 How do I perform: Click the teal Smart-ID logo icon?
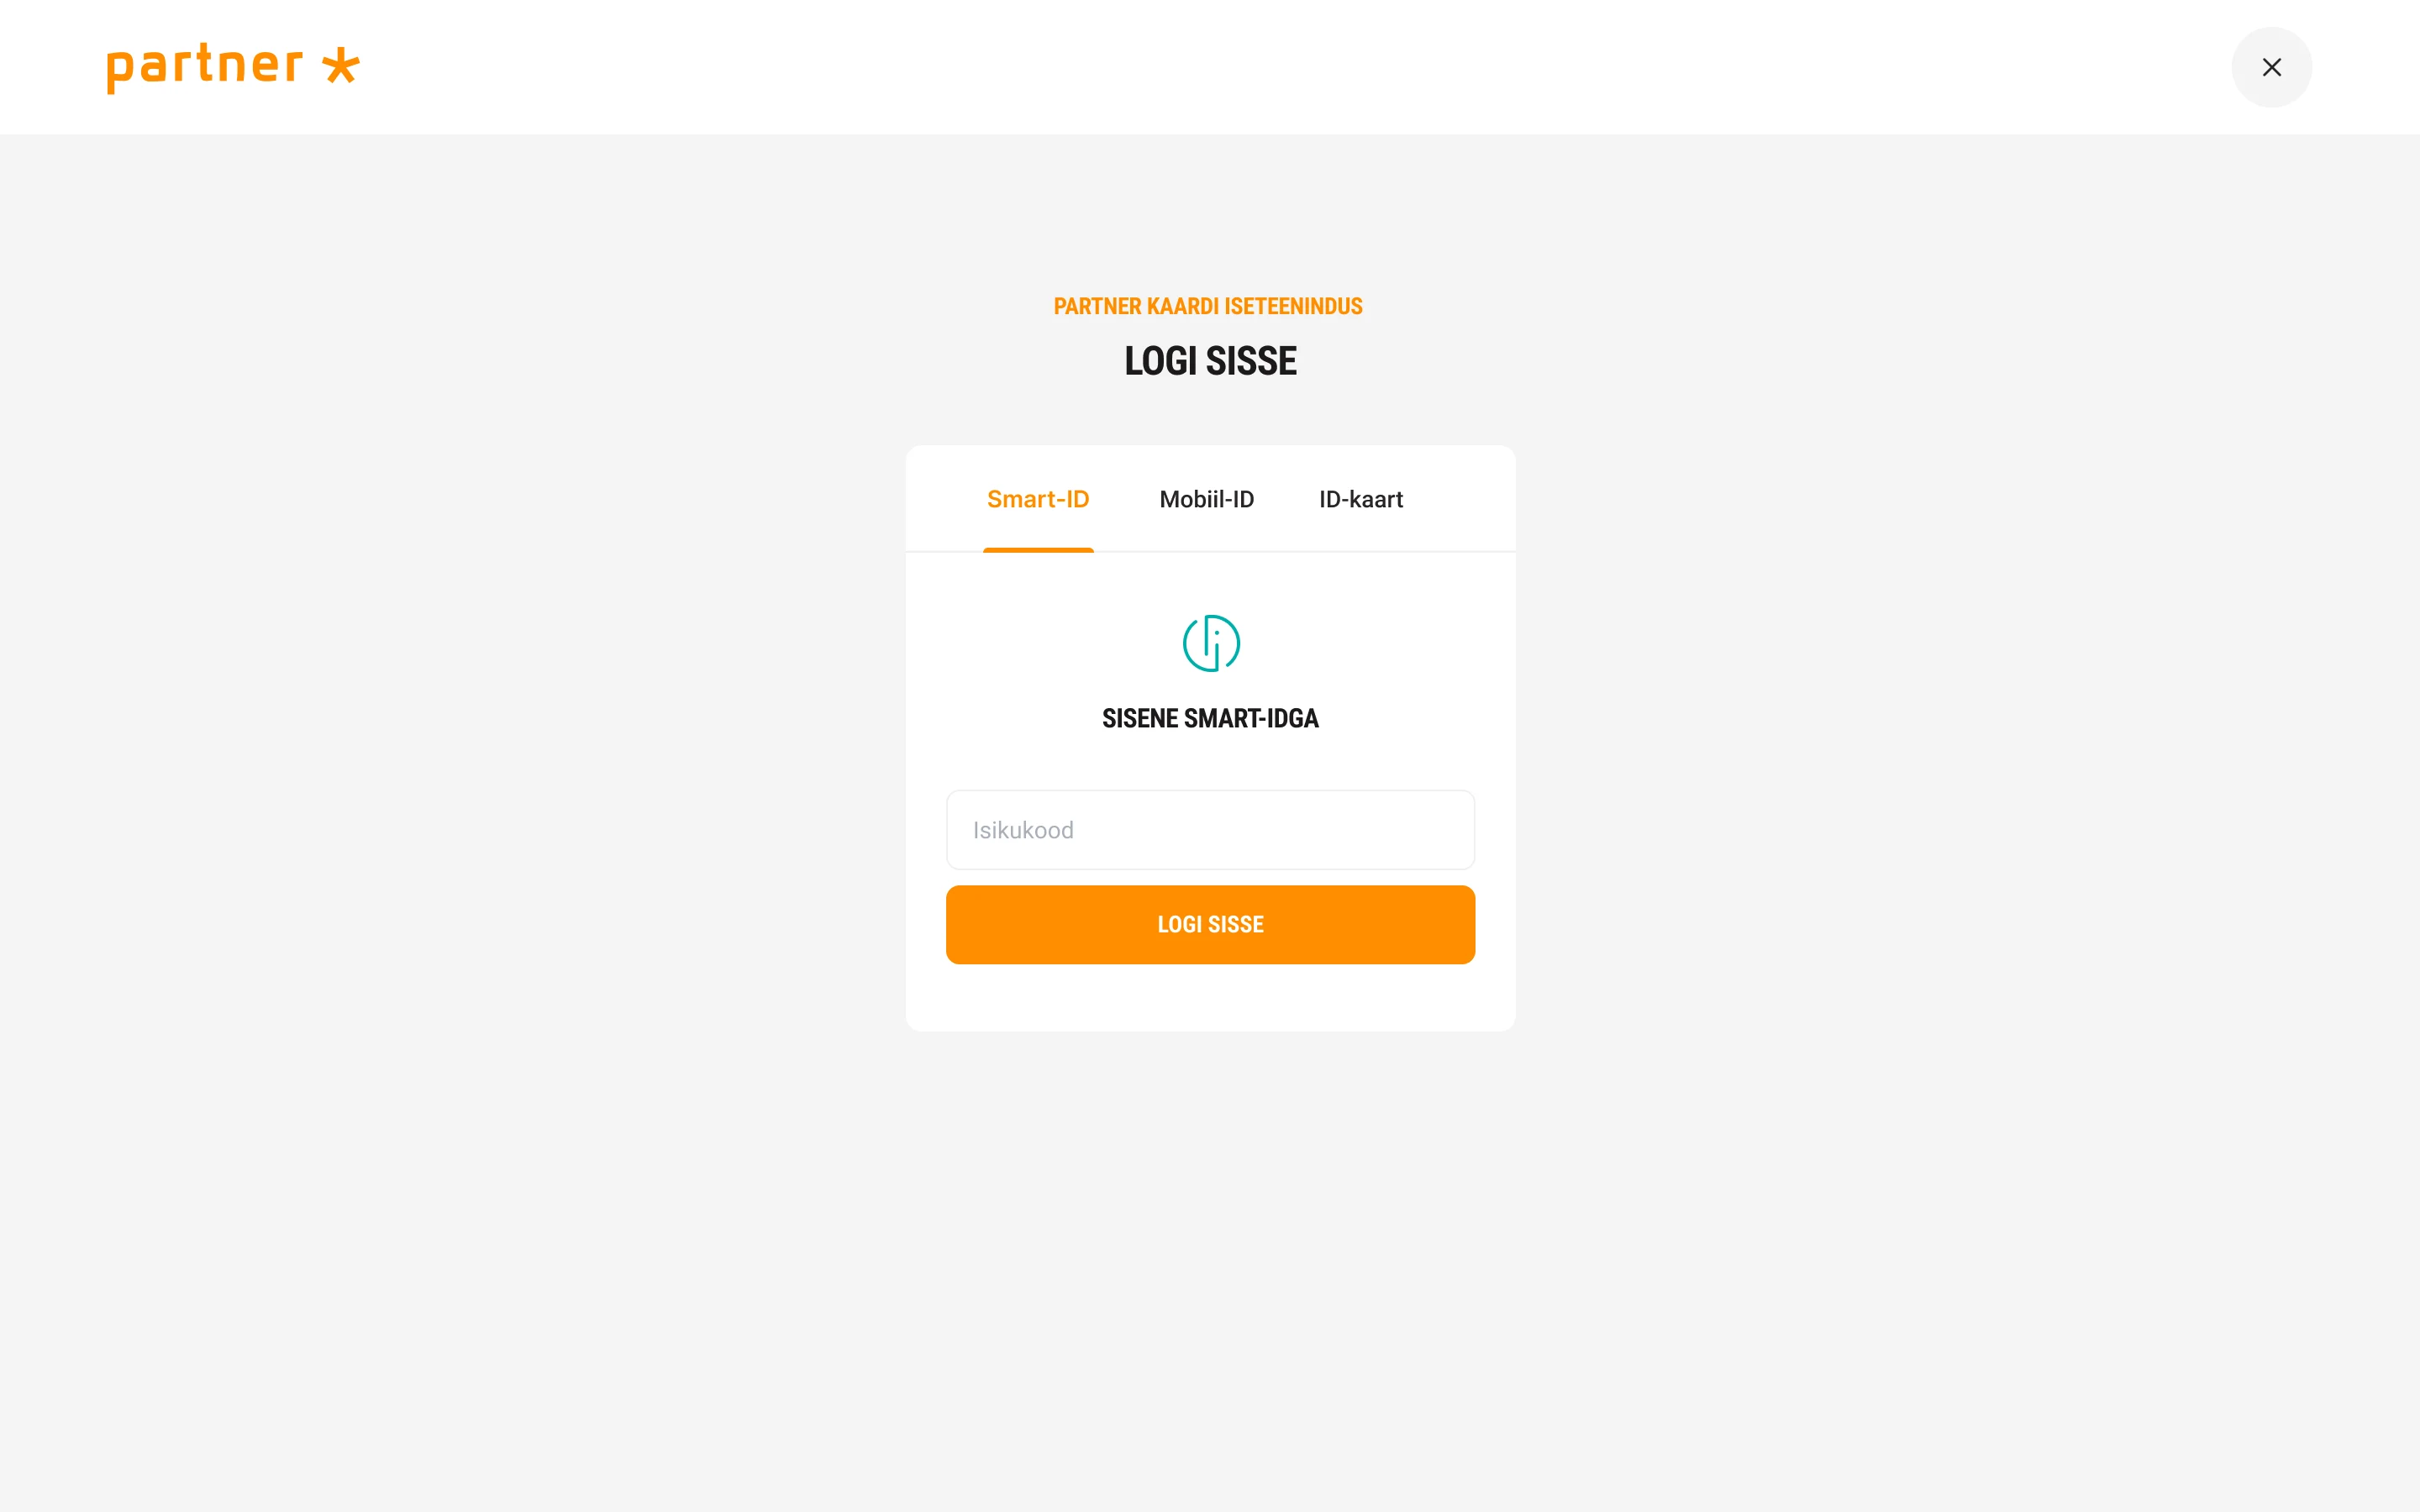(x=1211, y=643)
